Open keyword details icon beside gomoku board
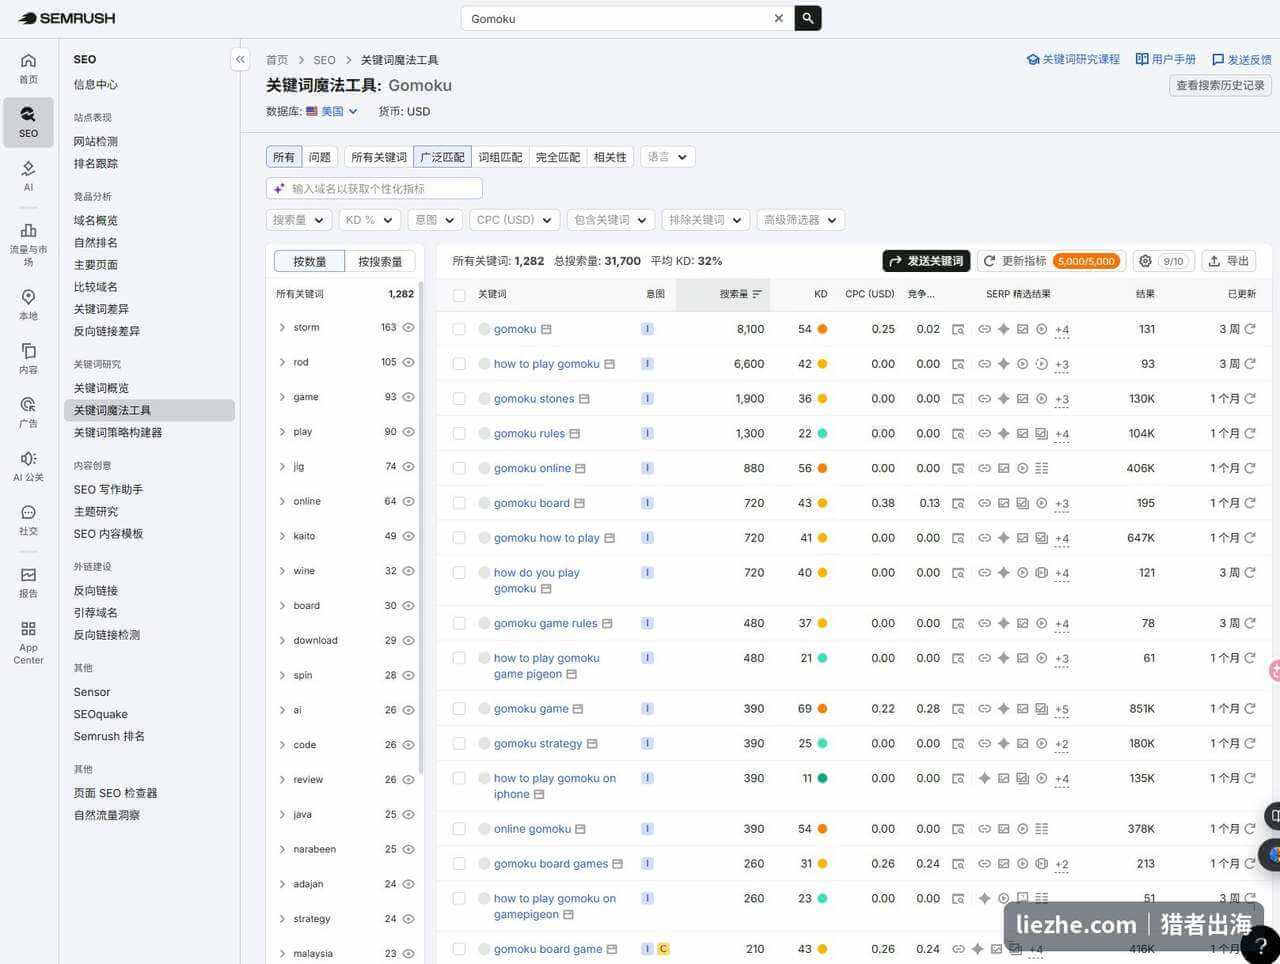This screenshot has height=964, width=1280. click(580, 503)
